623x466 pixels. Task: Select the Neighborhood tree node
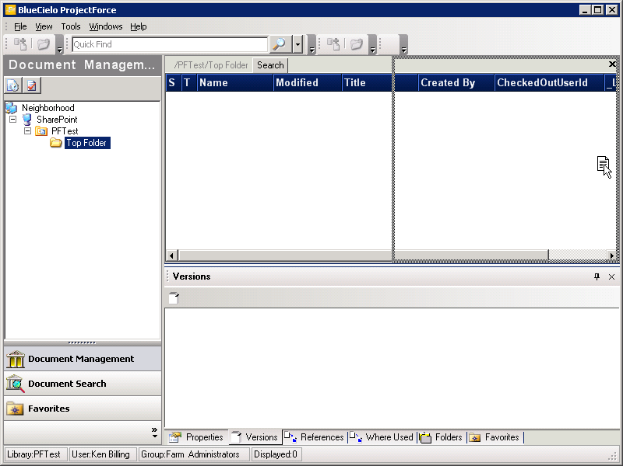(48, 108)
